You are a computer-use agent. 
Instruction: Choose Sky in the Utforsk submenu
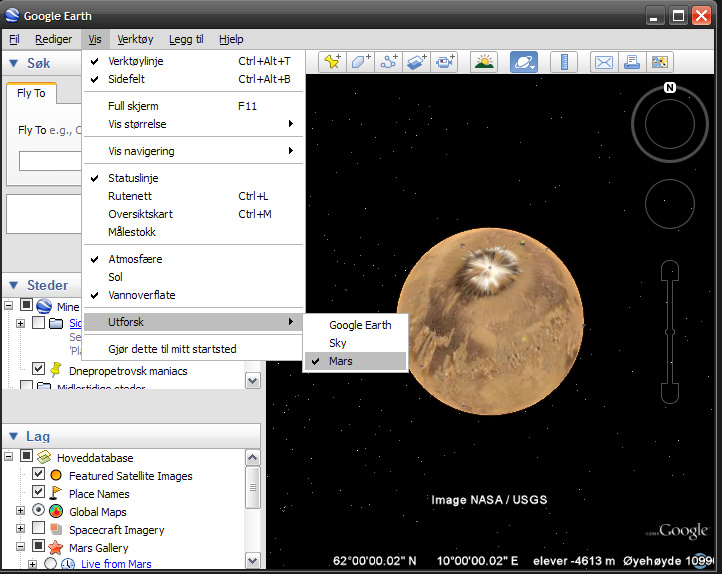(x=355, y=343)
